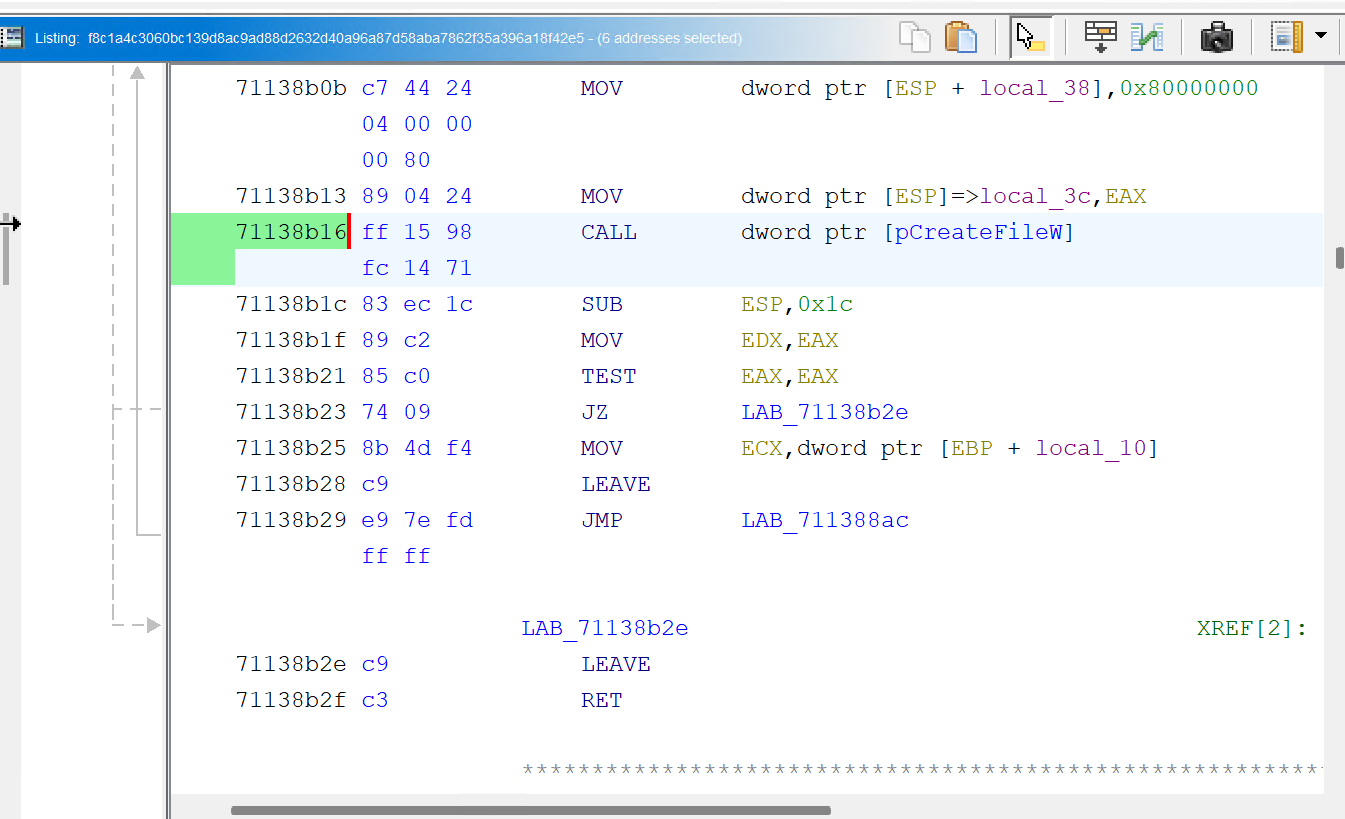The image size is (1345, 819).
Task: Open dropdown arrow beside margin icon
Action: tap(1321, 36)
